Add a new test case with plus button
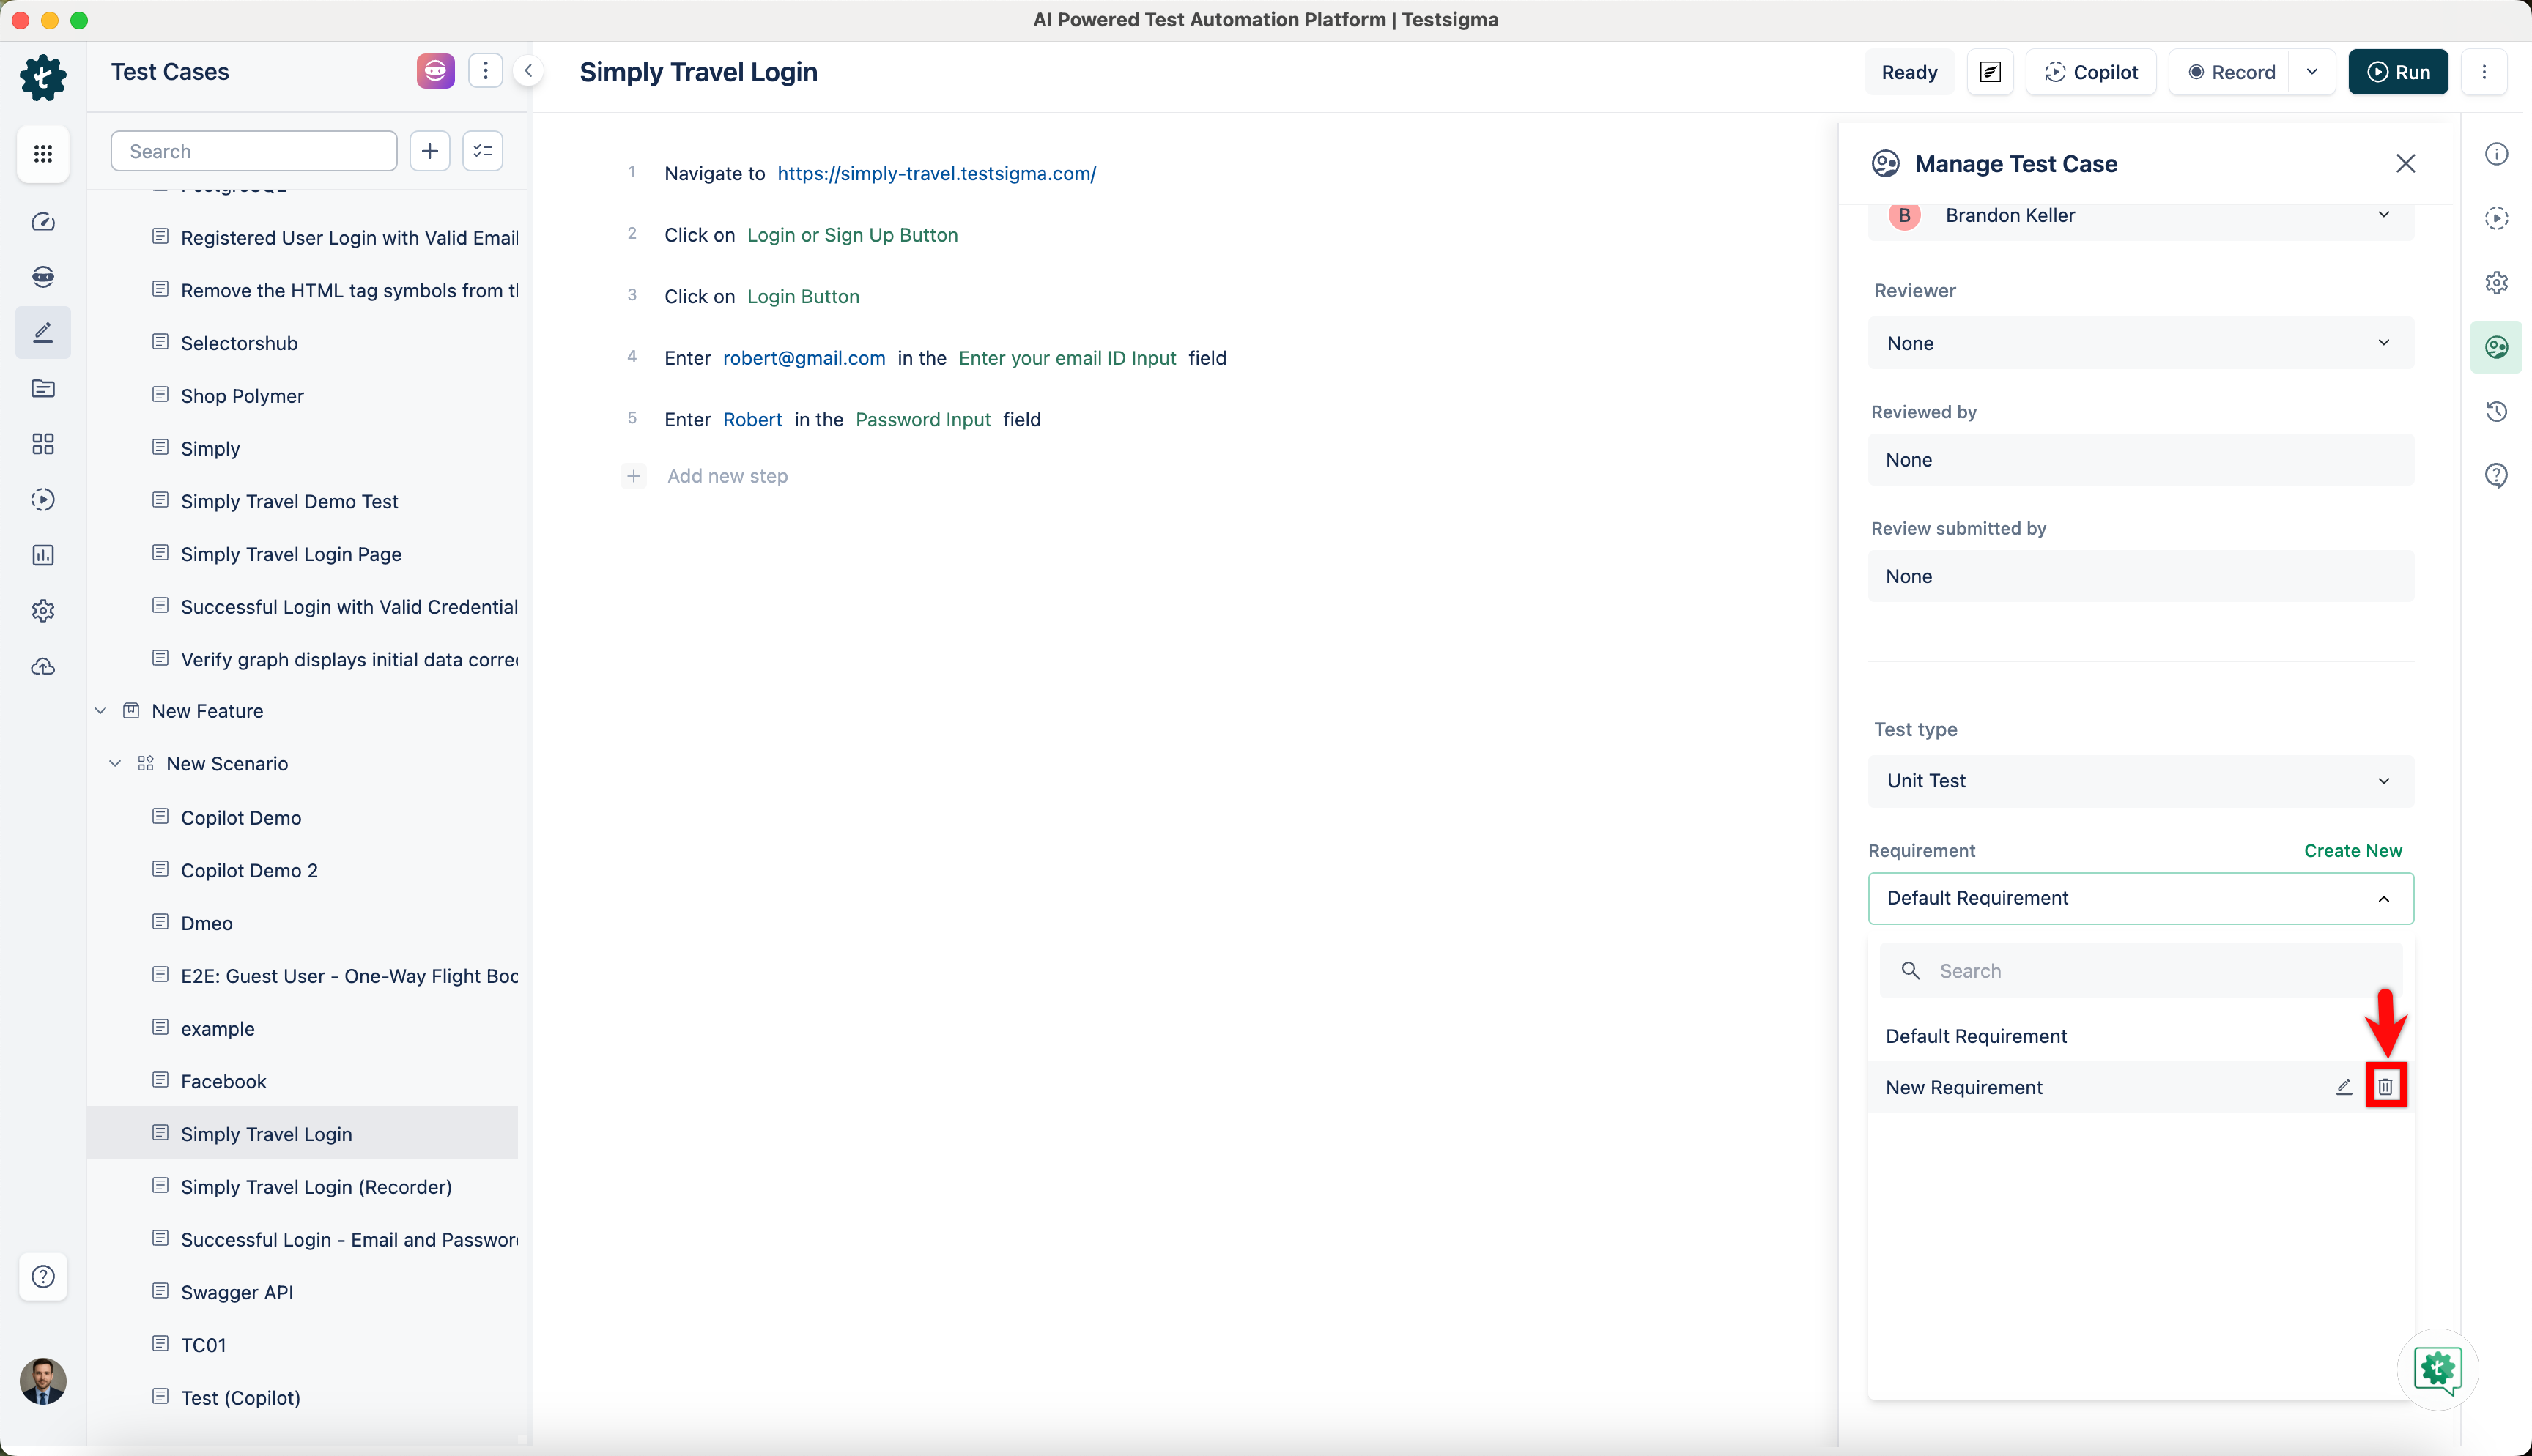2532x1456 pixels. 430,151
